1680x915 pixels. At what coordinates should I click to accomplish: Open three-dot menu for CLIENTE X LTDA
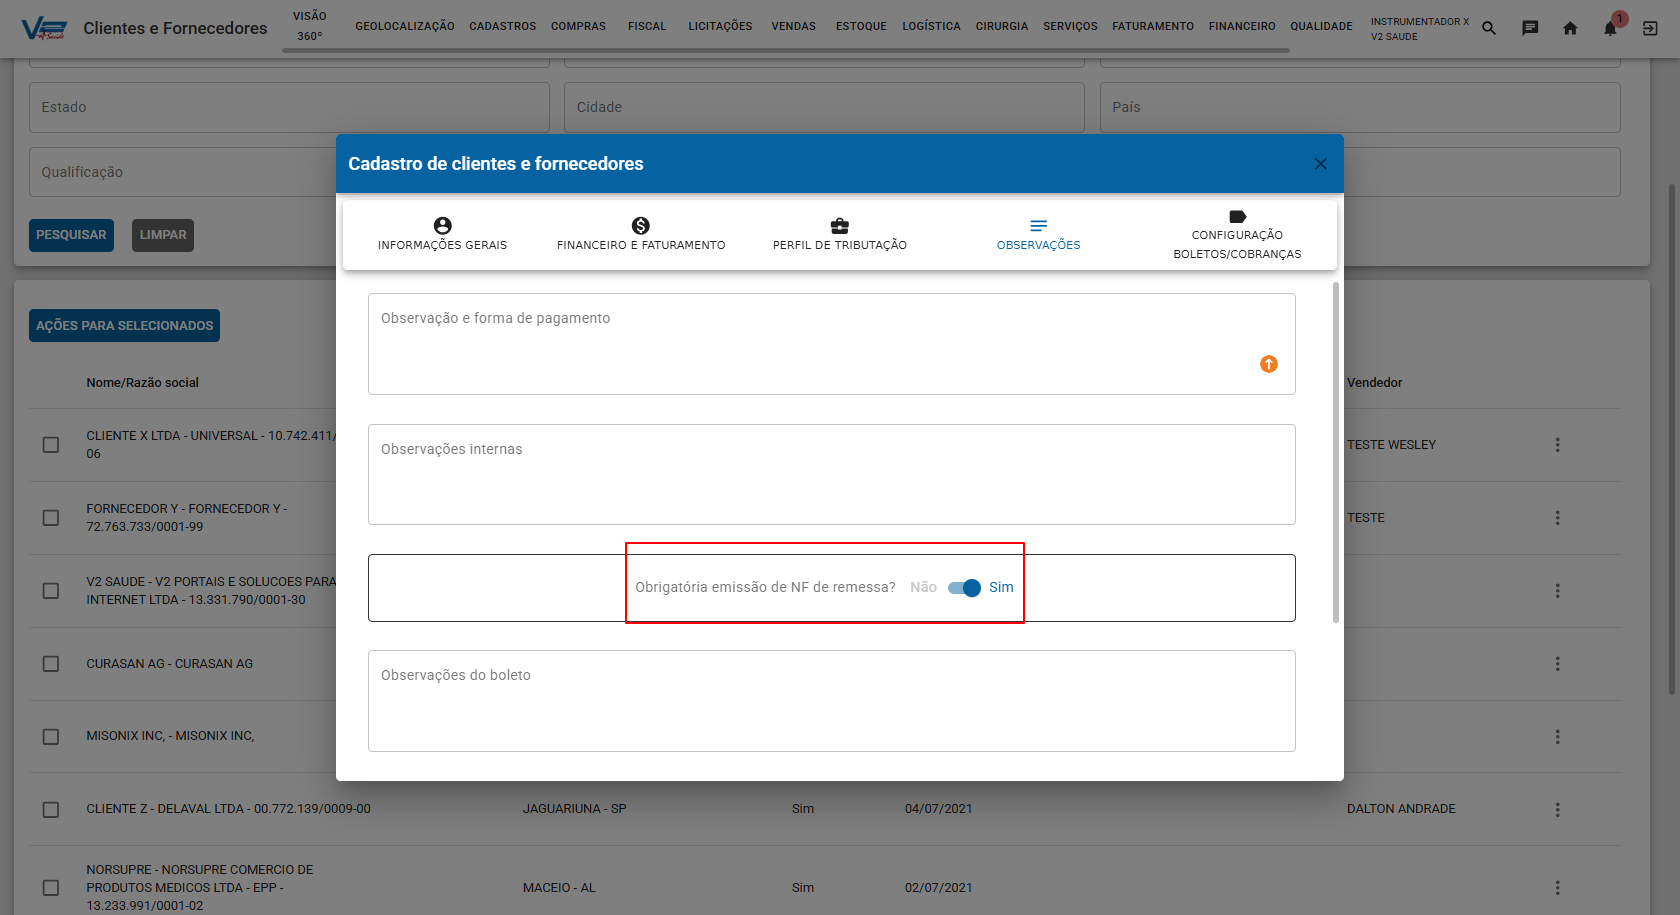tap(1557, 445)
